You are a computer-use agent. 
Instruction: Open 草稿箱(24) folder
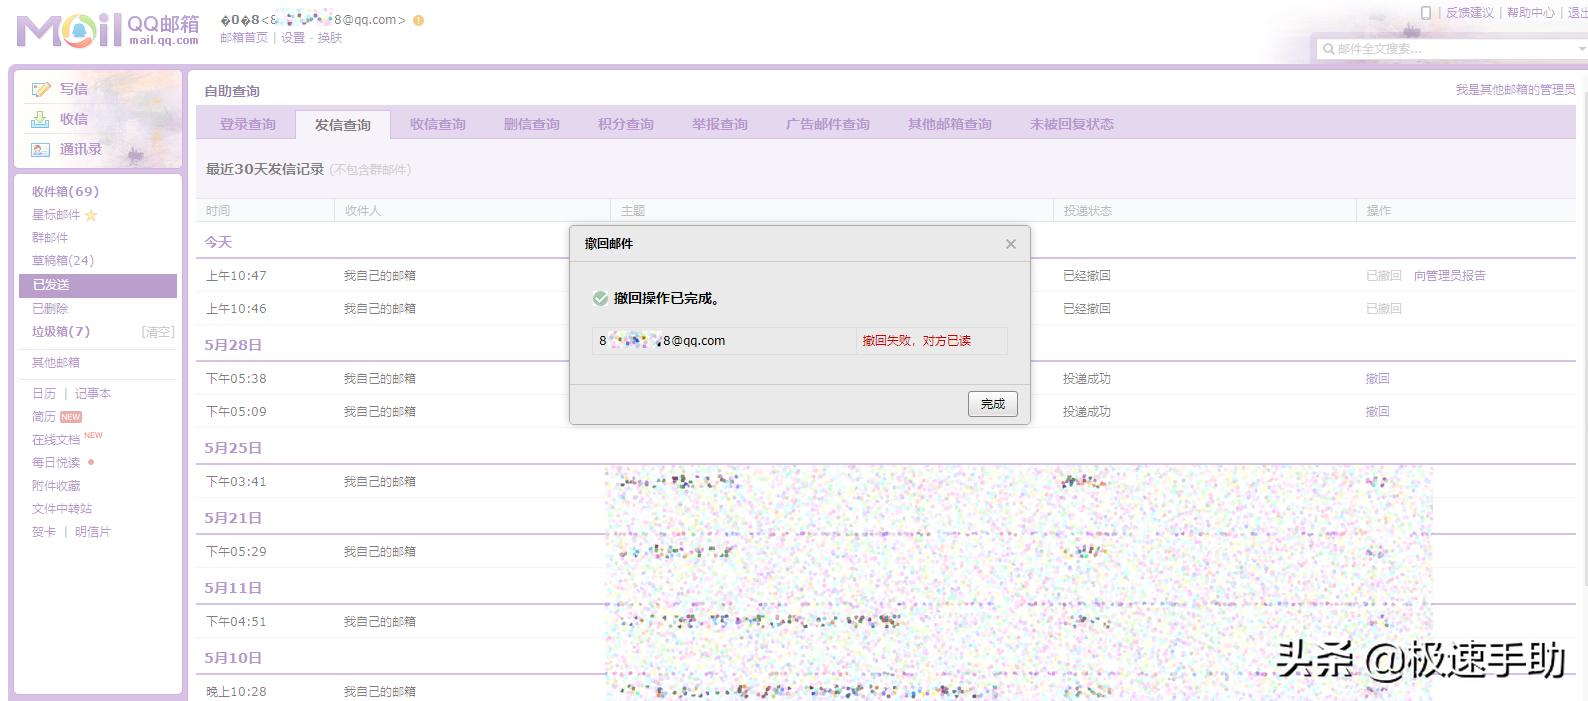click(63, 261)
